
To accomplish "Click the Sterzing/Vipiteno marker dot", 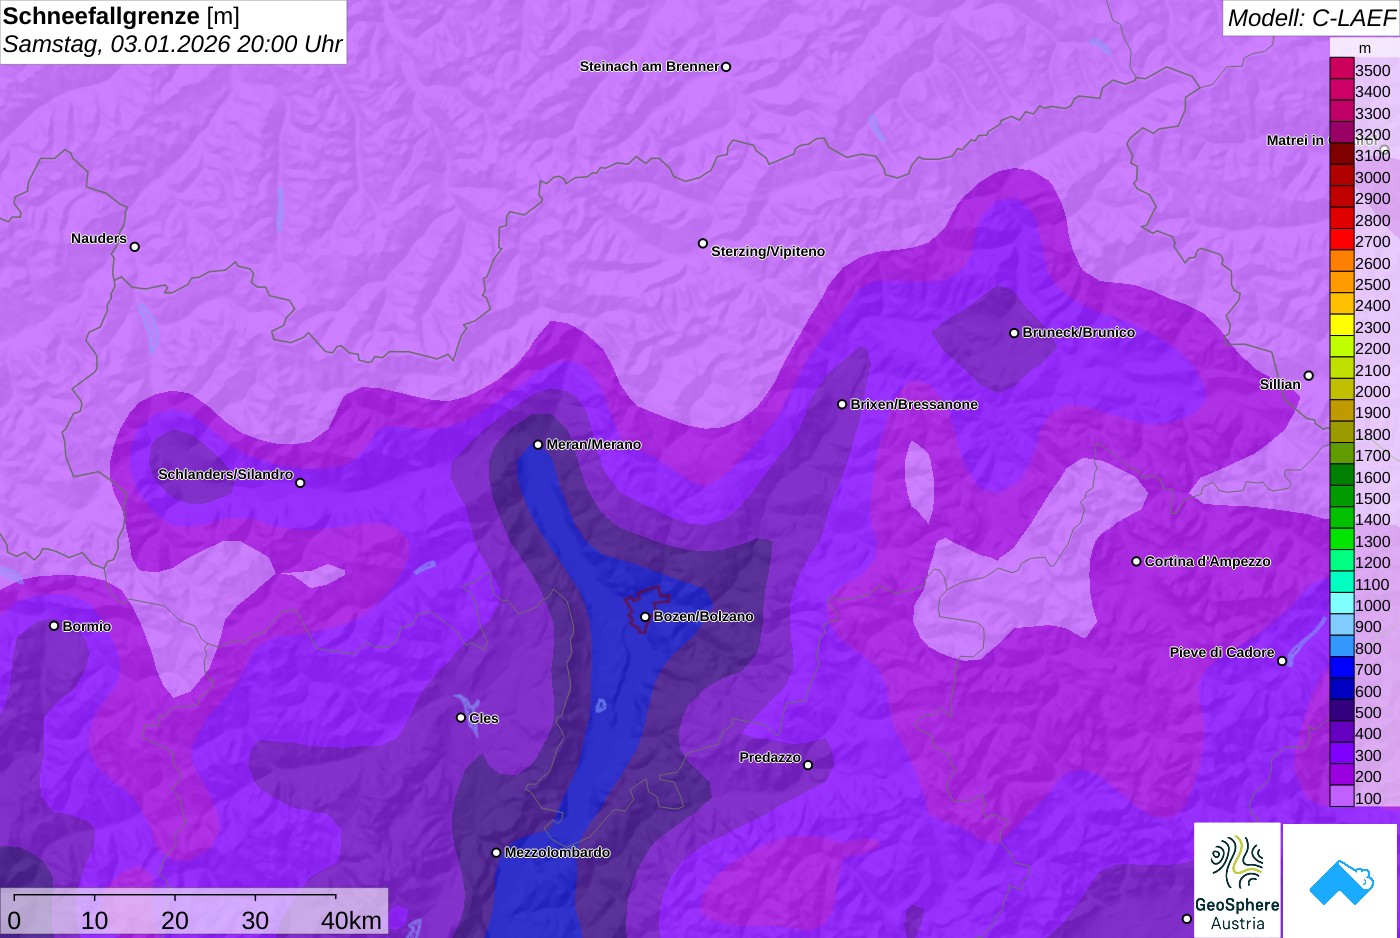I will coord(703,243).
